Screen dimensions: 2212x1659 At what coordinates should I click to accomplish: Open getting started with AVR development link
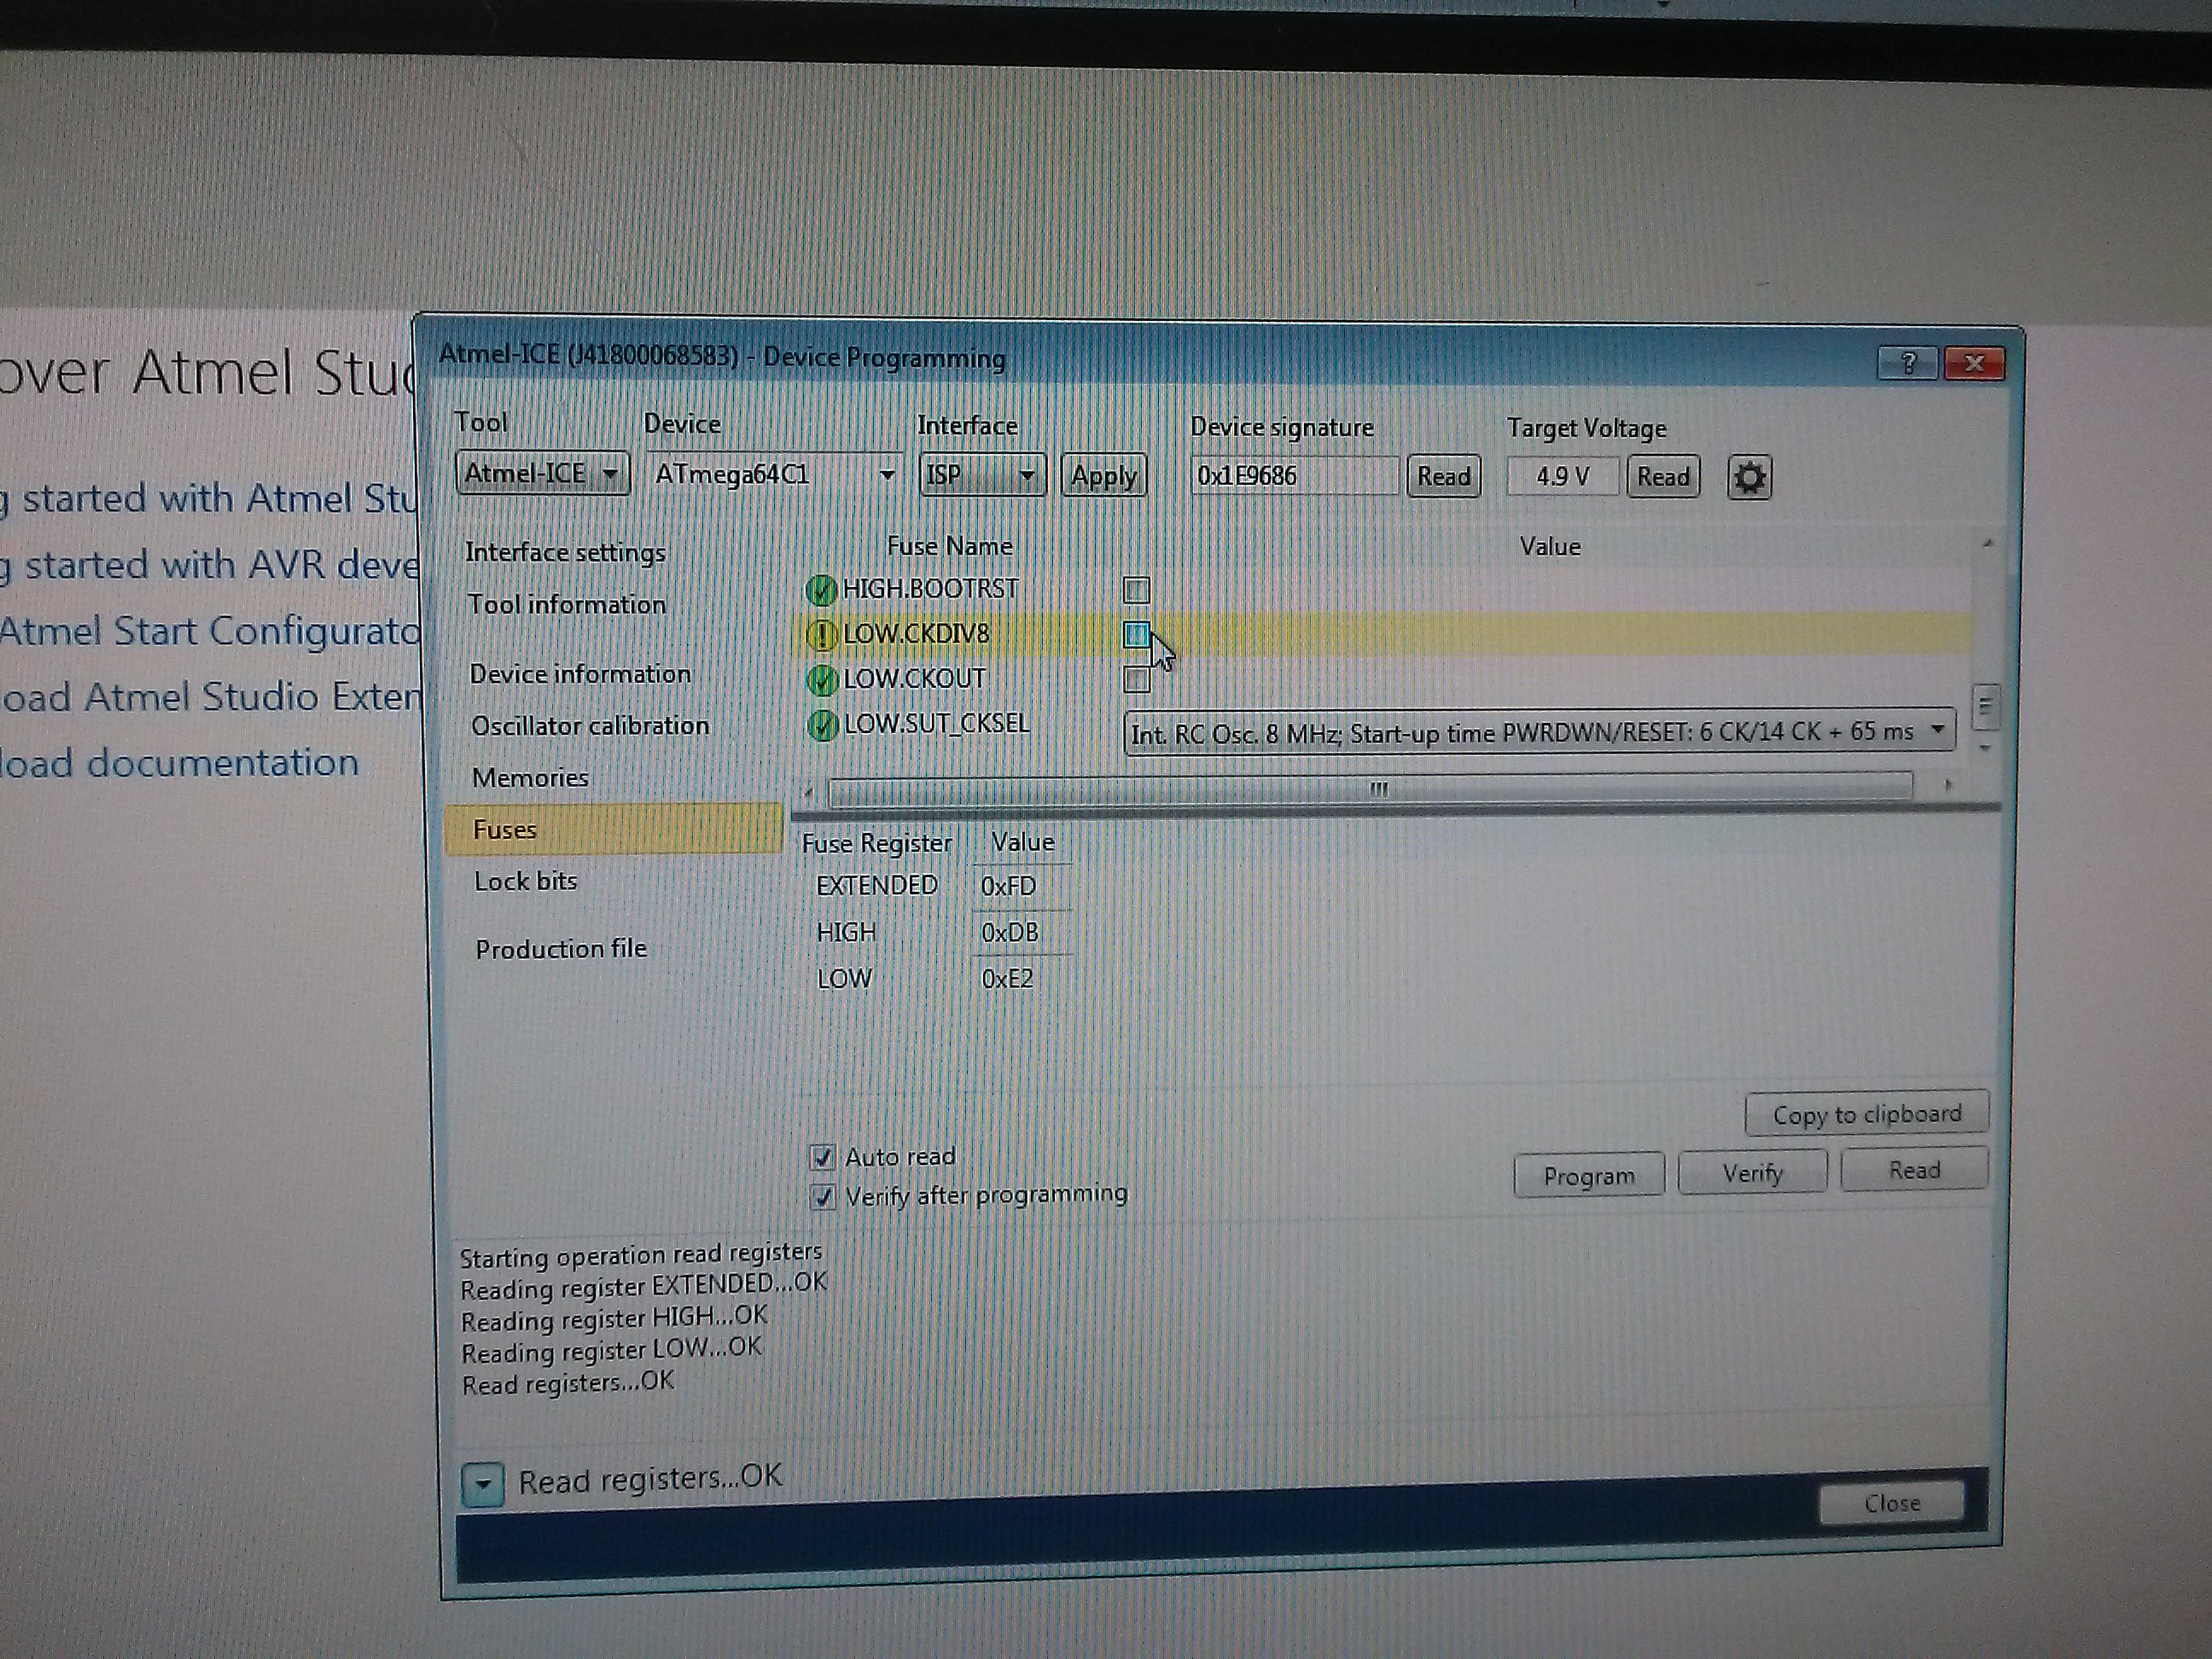(x=209, y=565)
